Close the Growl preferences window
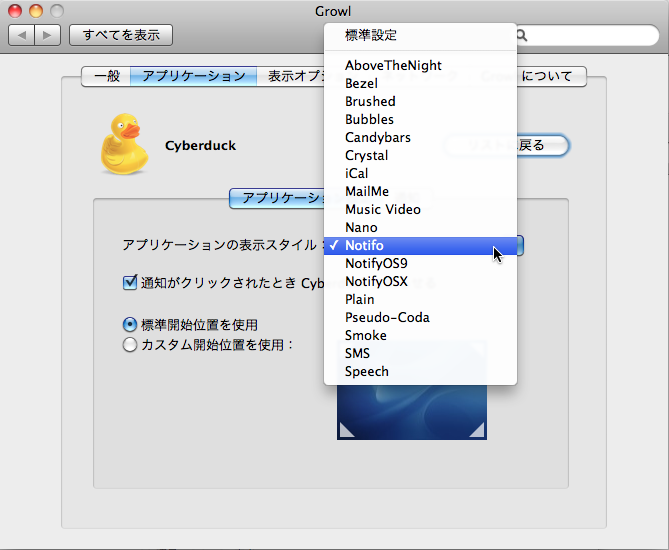This screenshot has height=550, width=669. (15, 11)
